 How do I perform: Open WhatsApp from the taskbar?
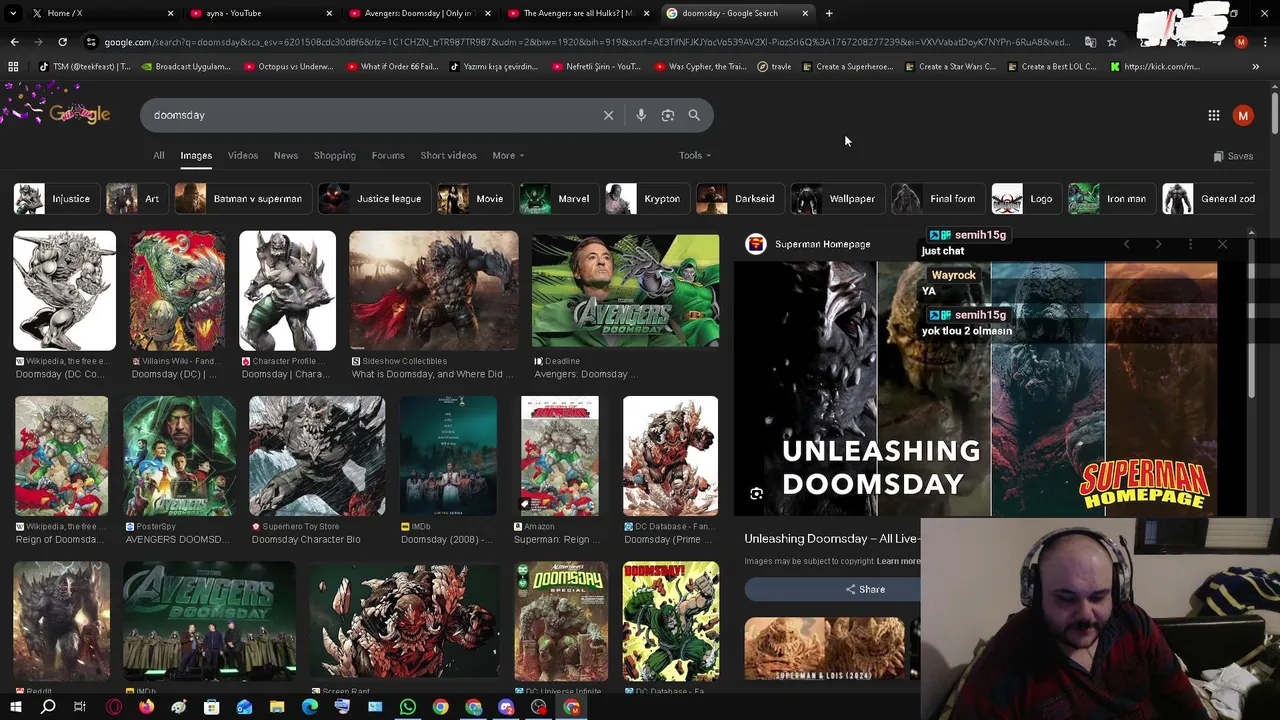(x=407, y=707)
